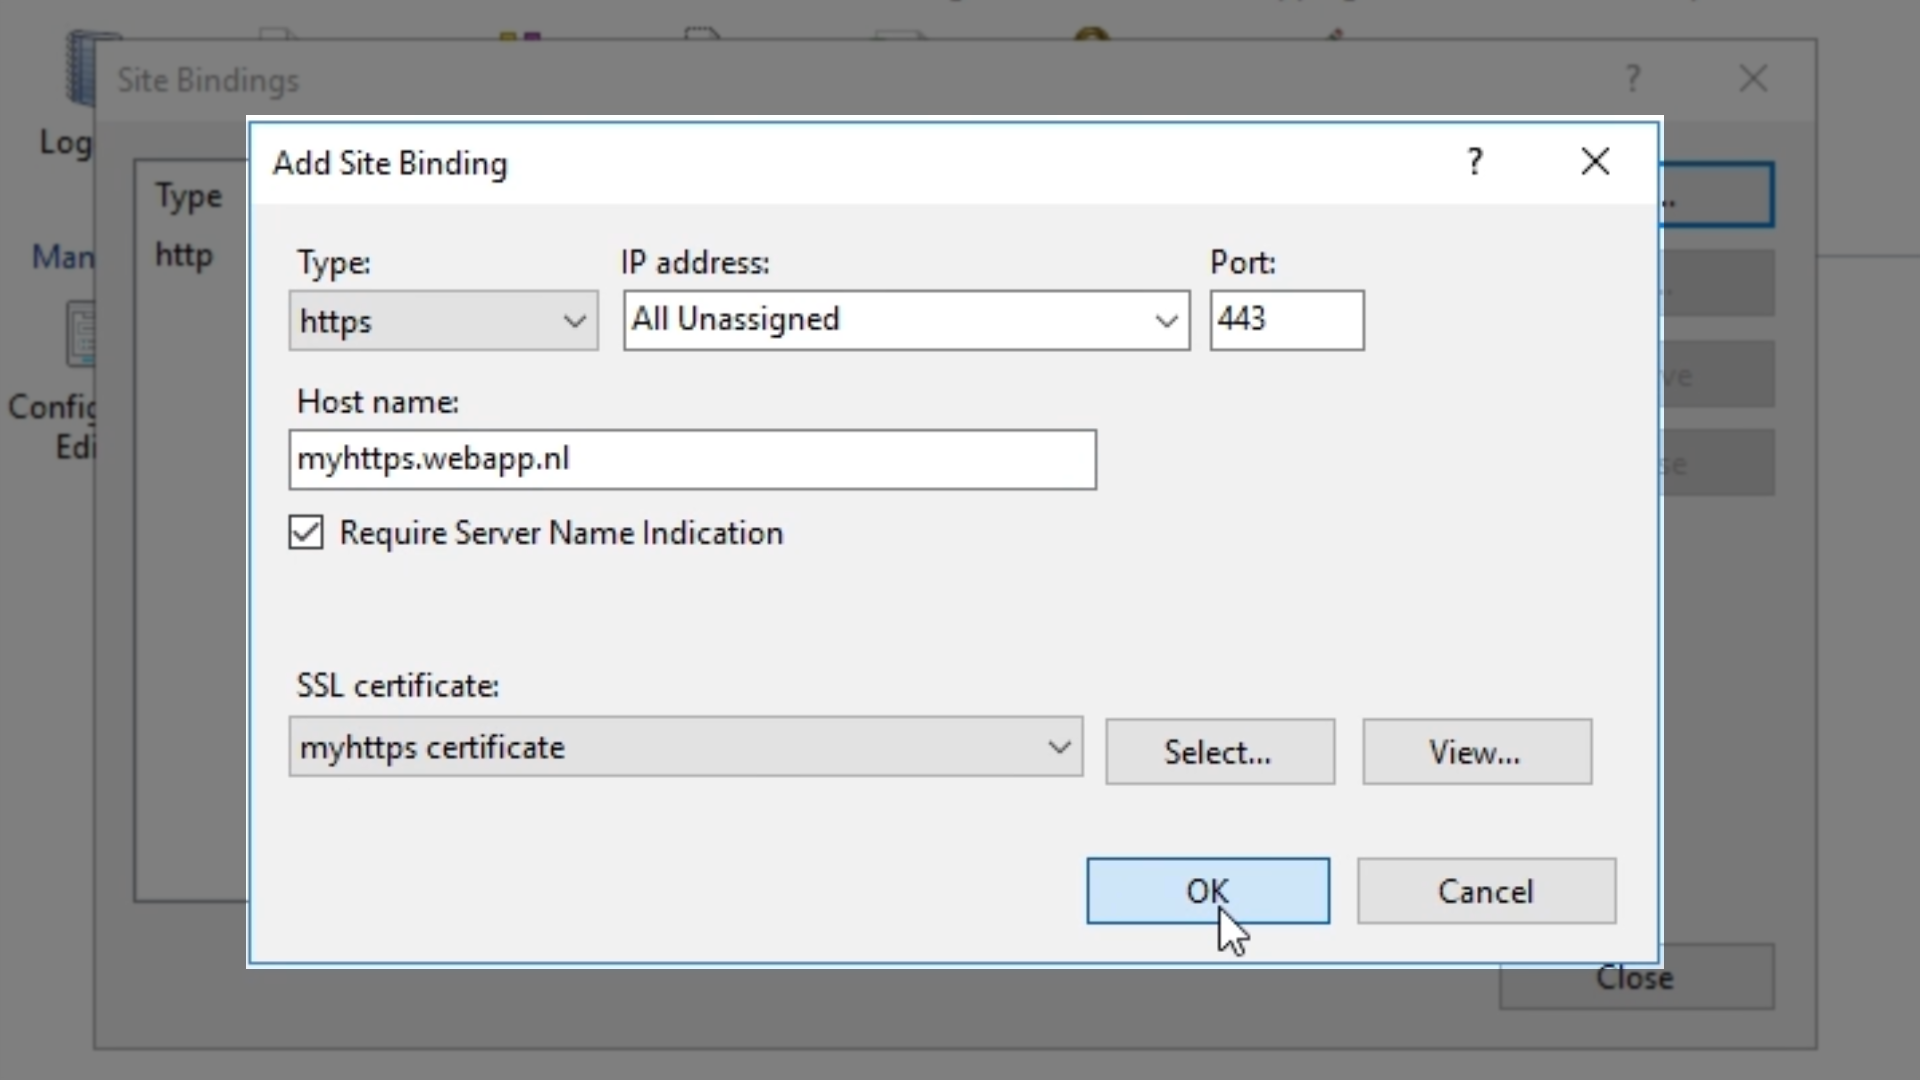Screen dimensions: 1920x1080
Task: Click the Host name text field
Action: click(692, 460)
